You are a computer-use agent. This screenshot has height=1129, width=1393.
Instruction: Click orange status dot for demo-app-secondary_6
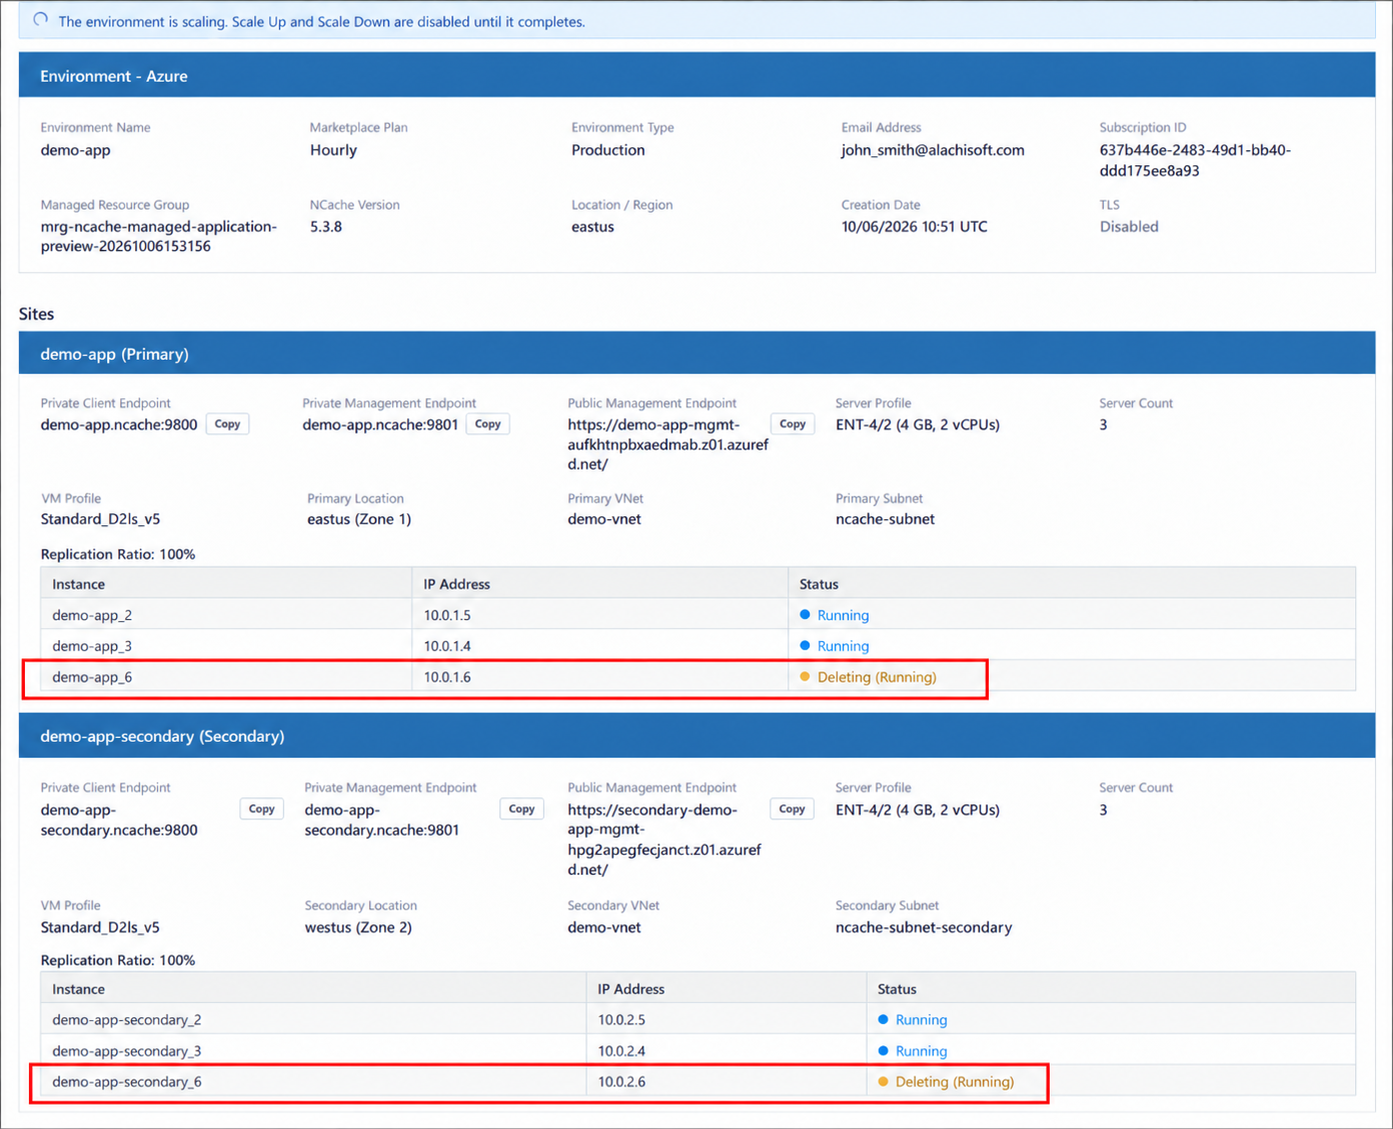[883, 1082]
